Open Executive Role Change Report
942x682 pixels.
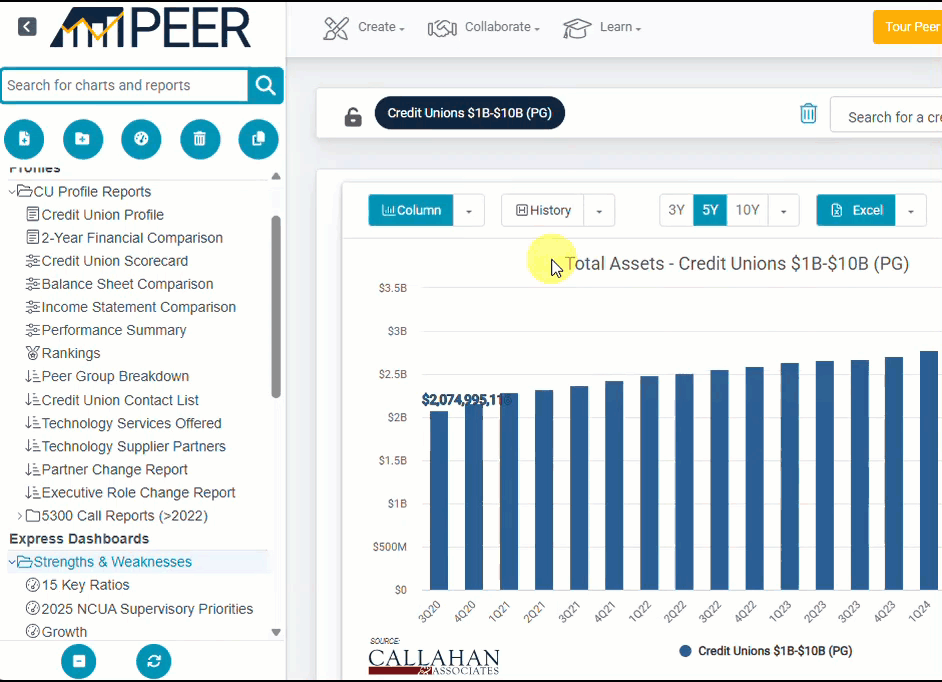click(x=130, y=493)
